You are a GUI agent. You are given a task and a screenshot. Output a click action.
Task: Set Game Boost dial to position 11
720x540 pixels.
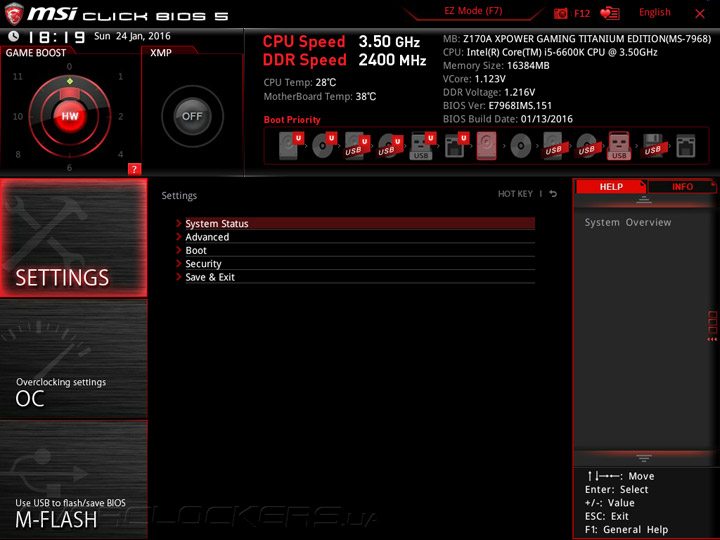(x=18, y=76)
